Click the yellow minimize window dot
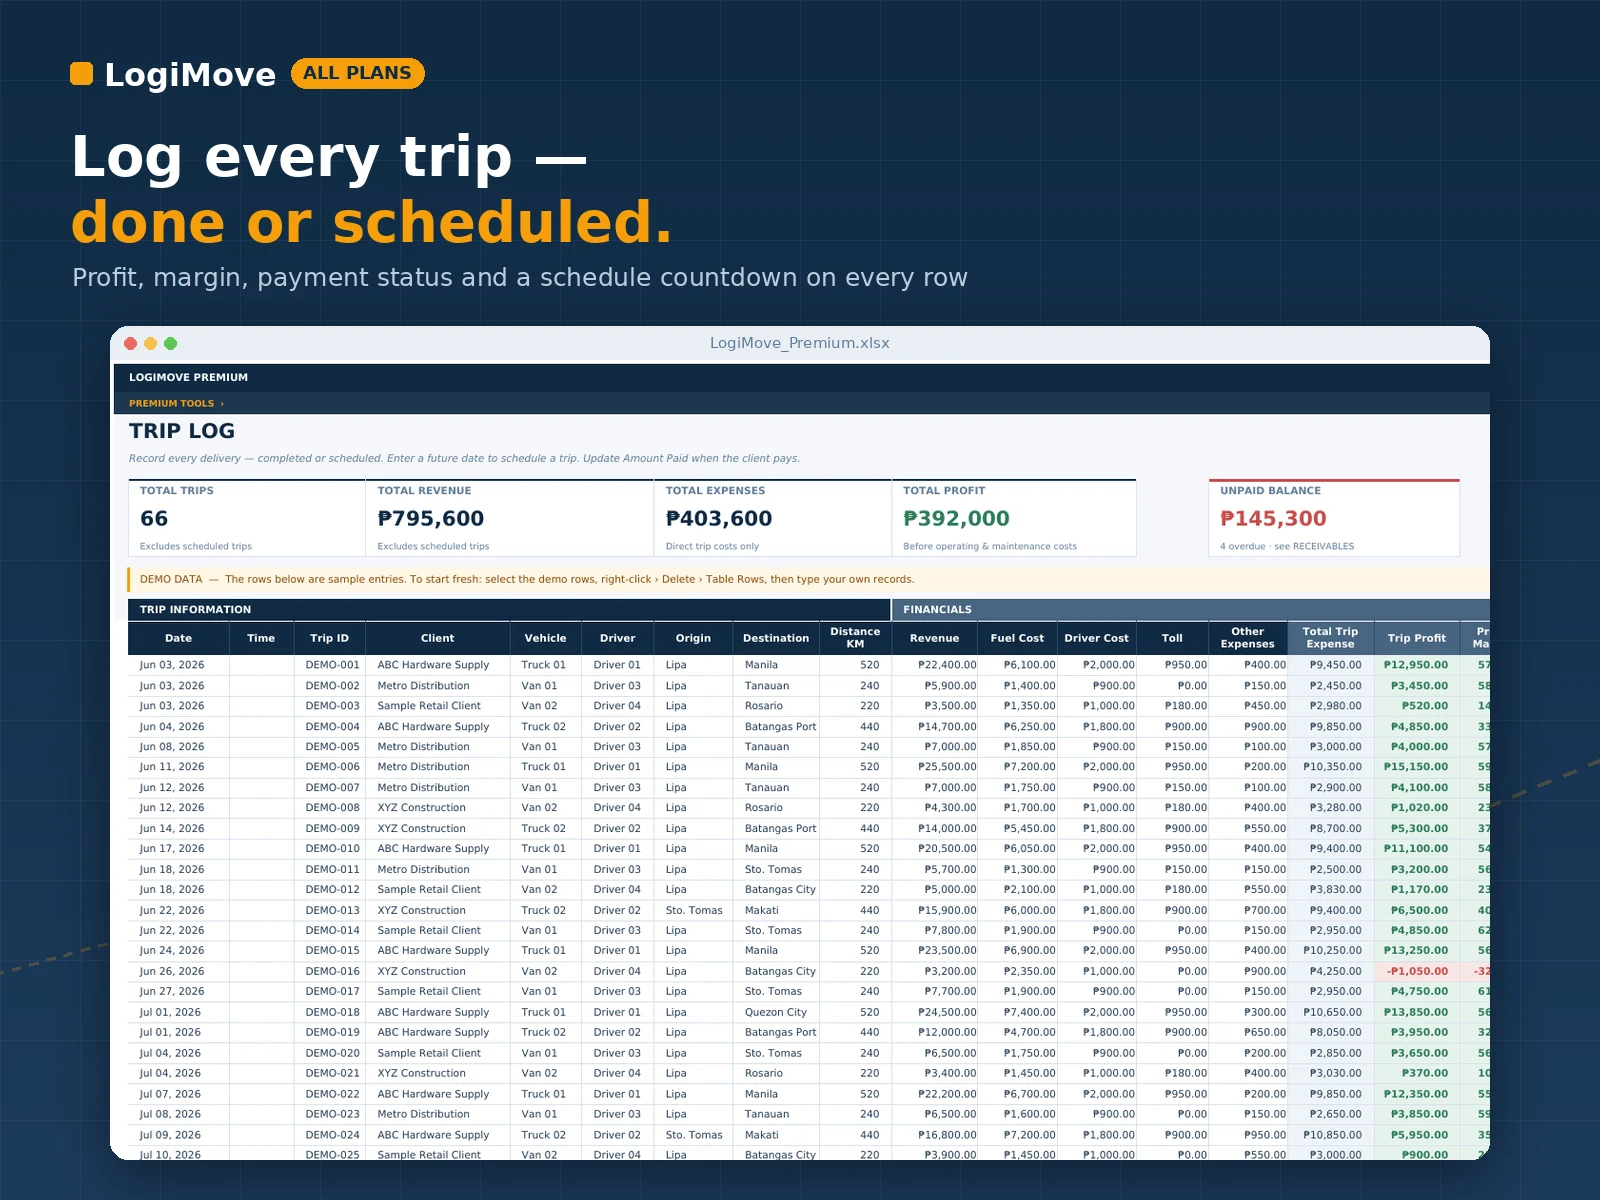1600x1200 pixels. coord(150,343)
